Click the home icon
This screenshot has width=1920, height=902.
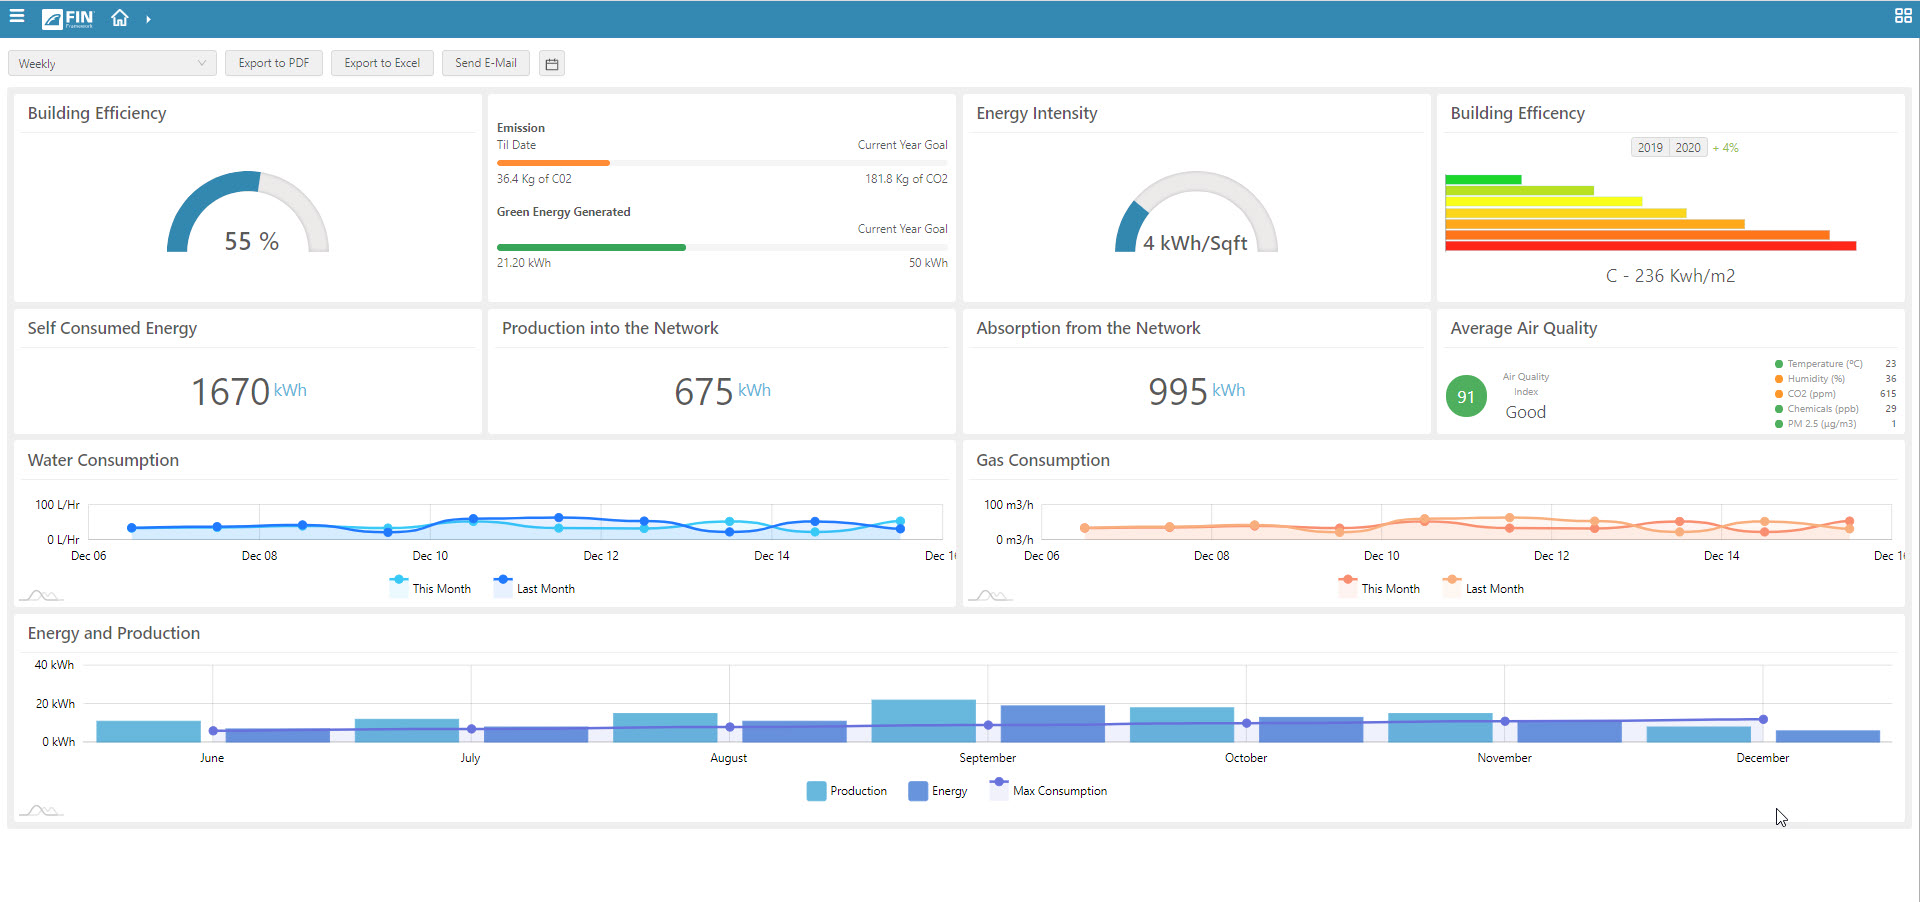(120, 18)
